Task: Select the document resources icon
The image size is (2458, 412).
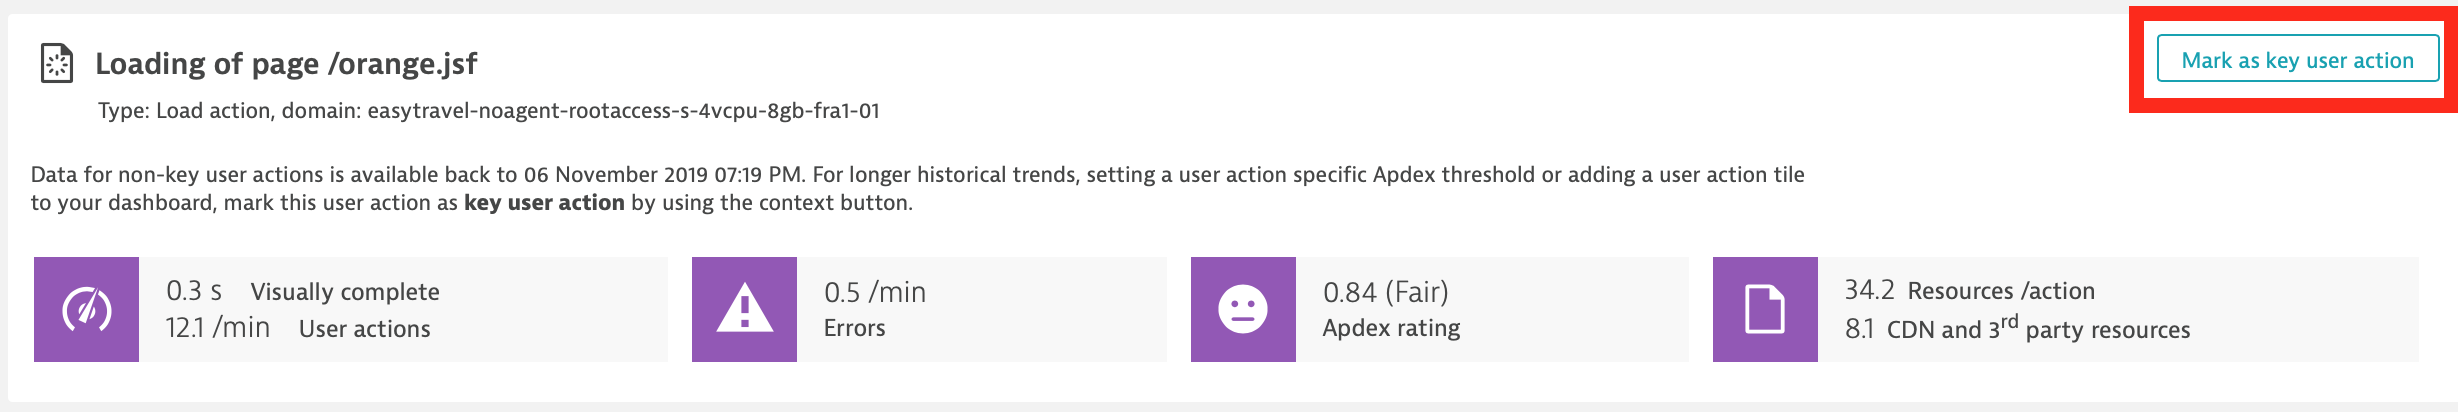Action: [1765, 309]
